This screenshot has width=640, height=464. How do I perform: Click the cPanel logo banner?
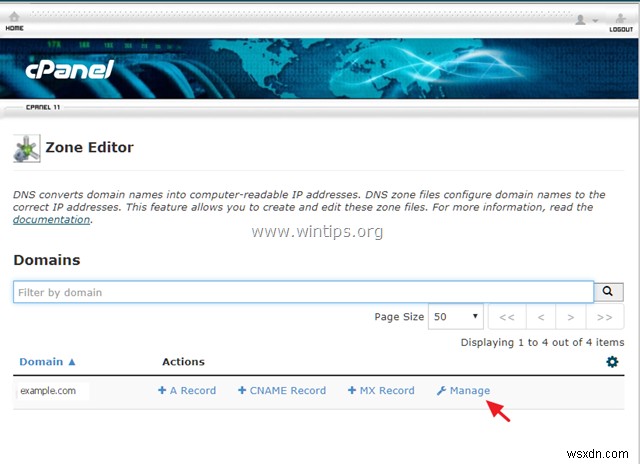(71, 70)
